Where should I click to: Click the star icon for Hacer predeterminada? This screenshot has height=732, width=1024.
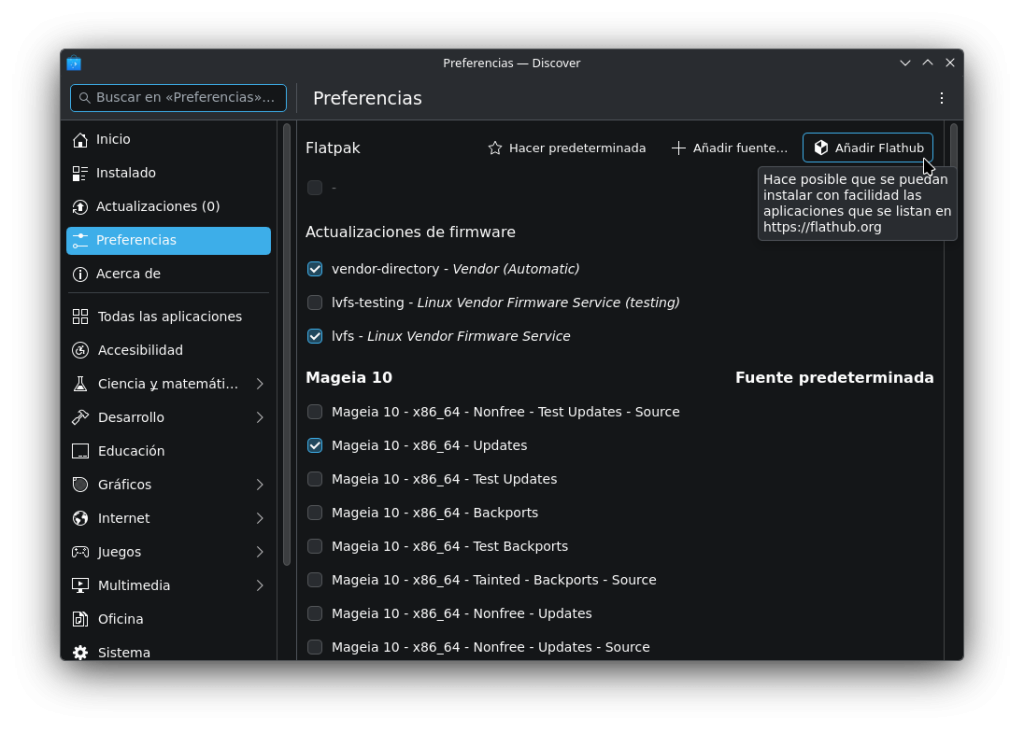tap(495, 148)
